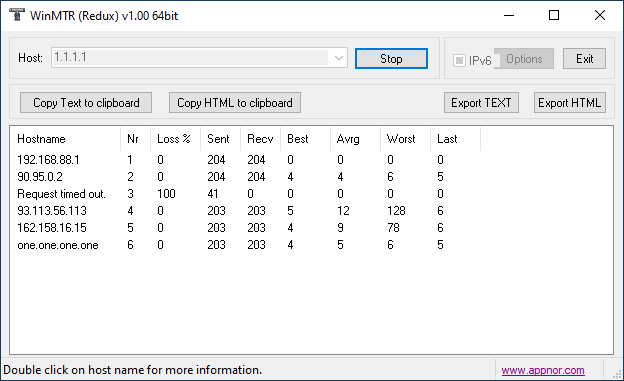The image size is (624, 381).
Task: Click the Loss % column header
Action: pos(176,139)
